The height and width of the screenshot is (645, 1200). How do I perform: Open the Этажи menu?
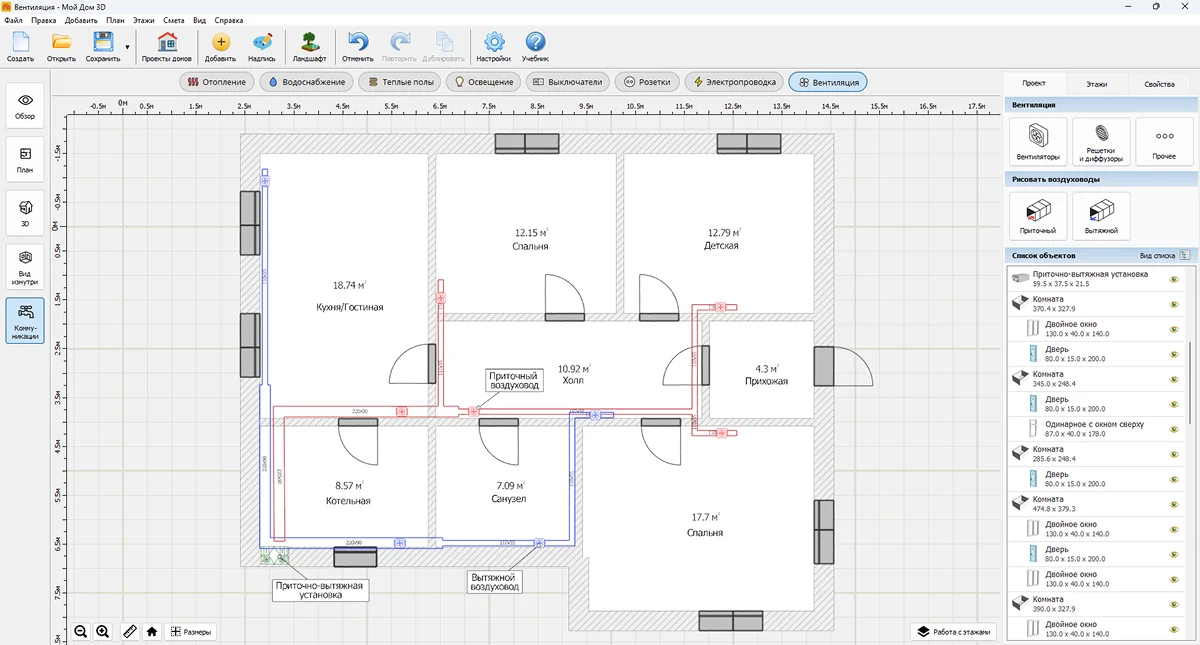click(145, 20)
